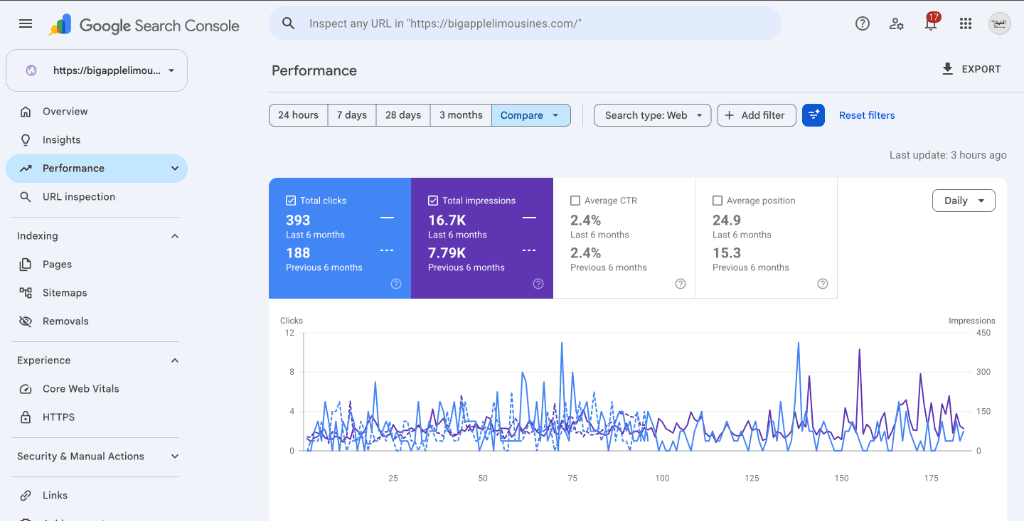The height and width of the screenshot is (521, 1024).
Task: Select the 7 days date range
Action: (352, 116)
